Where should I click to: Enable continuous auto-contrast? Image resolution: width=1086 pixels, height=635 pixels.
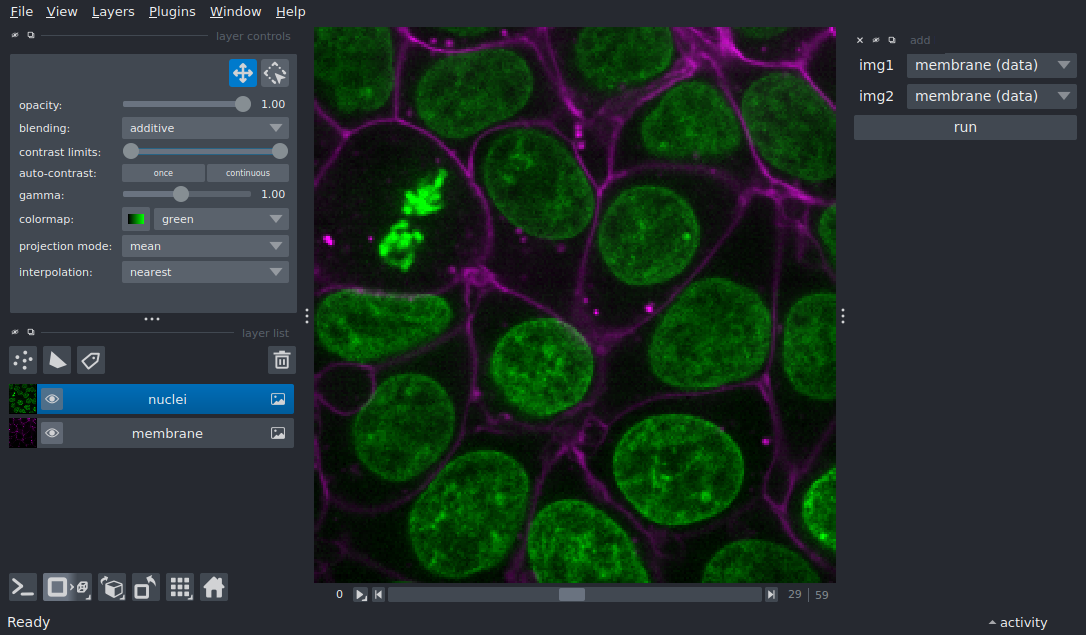tap(247, 173)
